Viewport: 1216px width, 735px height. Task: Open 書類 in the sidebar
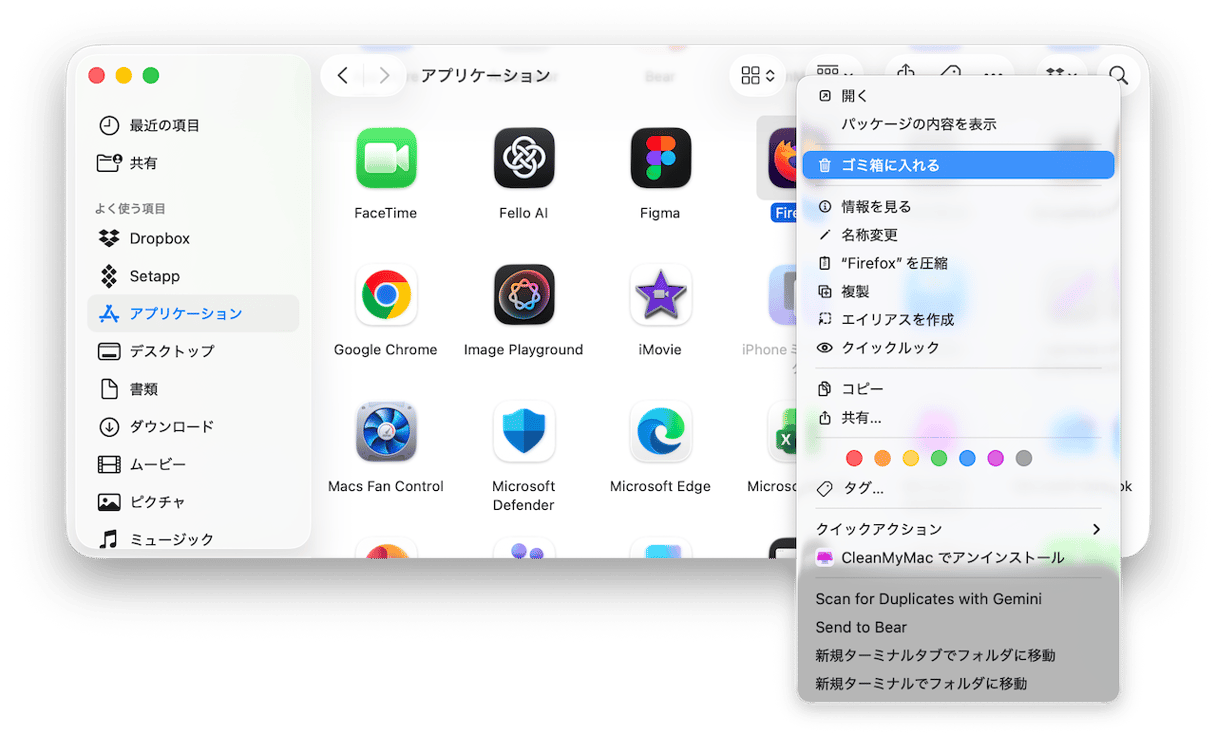coord(193,389)
